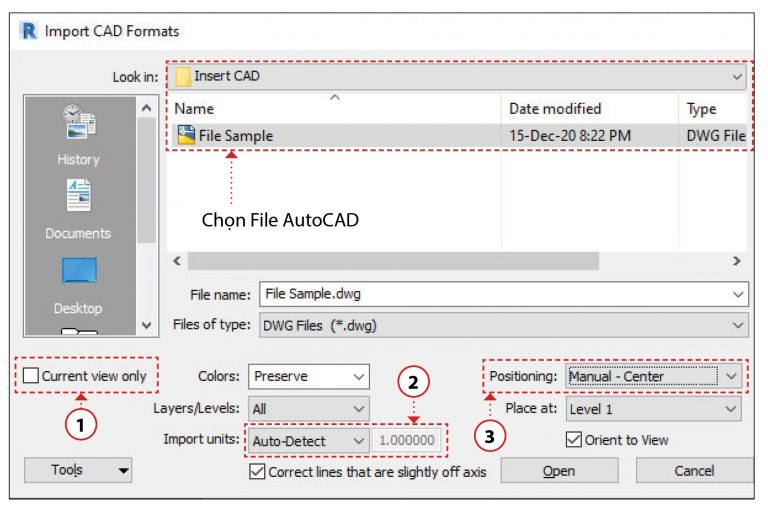Expand the Positioning dropdown
Screen dimensions: 768x516
point(654,377)
